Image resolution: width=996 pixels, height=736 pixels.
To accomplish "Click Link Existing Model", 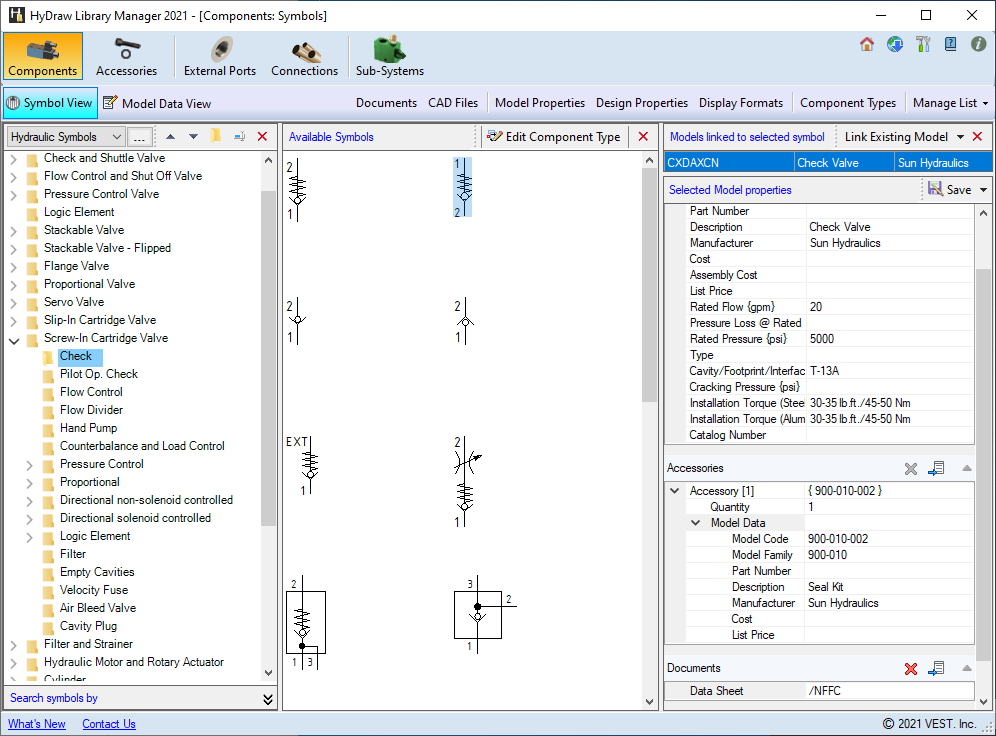I will (x=896, y=137).
